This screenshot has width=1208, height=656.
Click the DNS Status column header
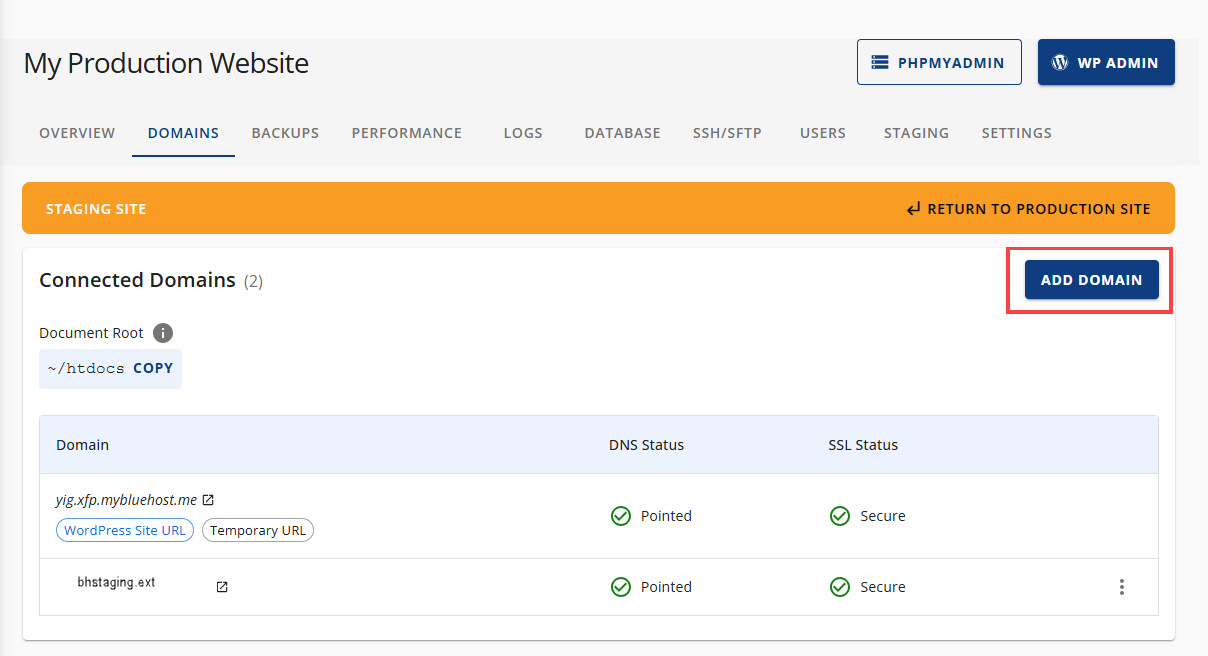click(x=646, y=445)
